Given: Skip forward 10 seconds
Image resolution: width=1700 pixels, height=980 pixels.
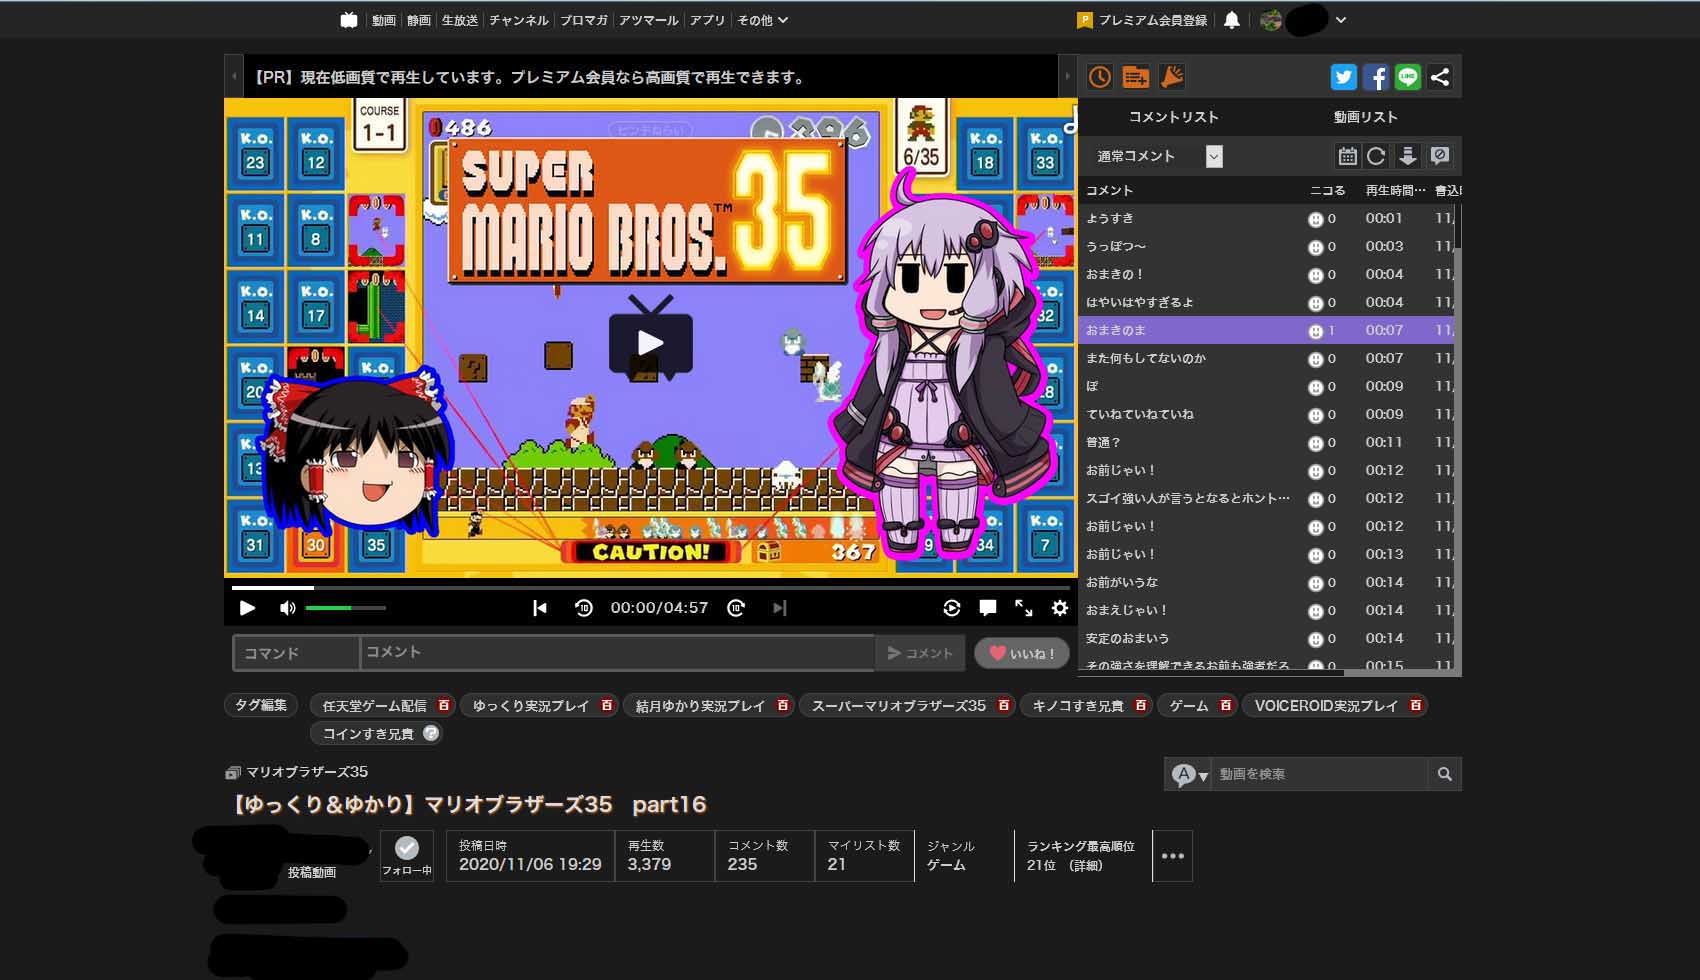Looking at the screenshot, I should tap(736, 608).
